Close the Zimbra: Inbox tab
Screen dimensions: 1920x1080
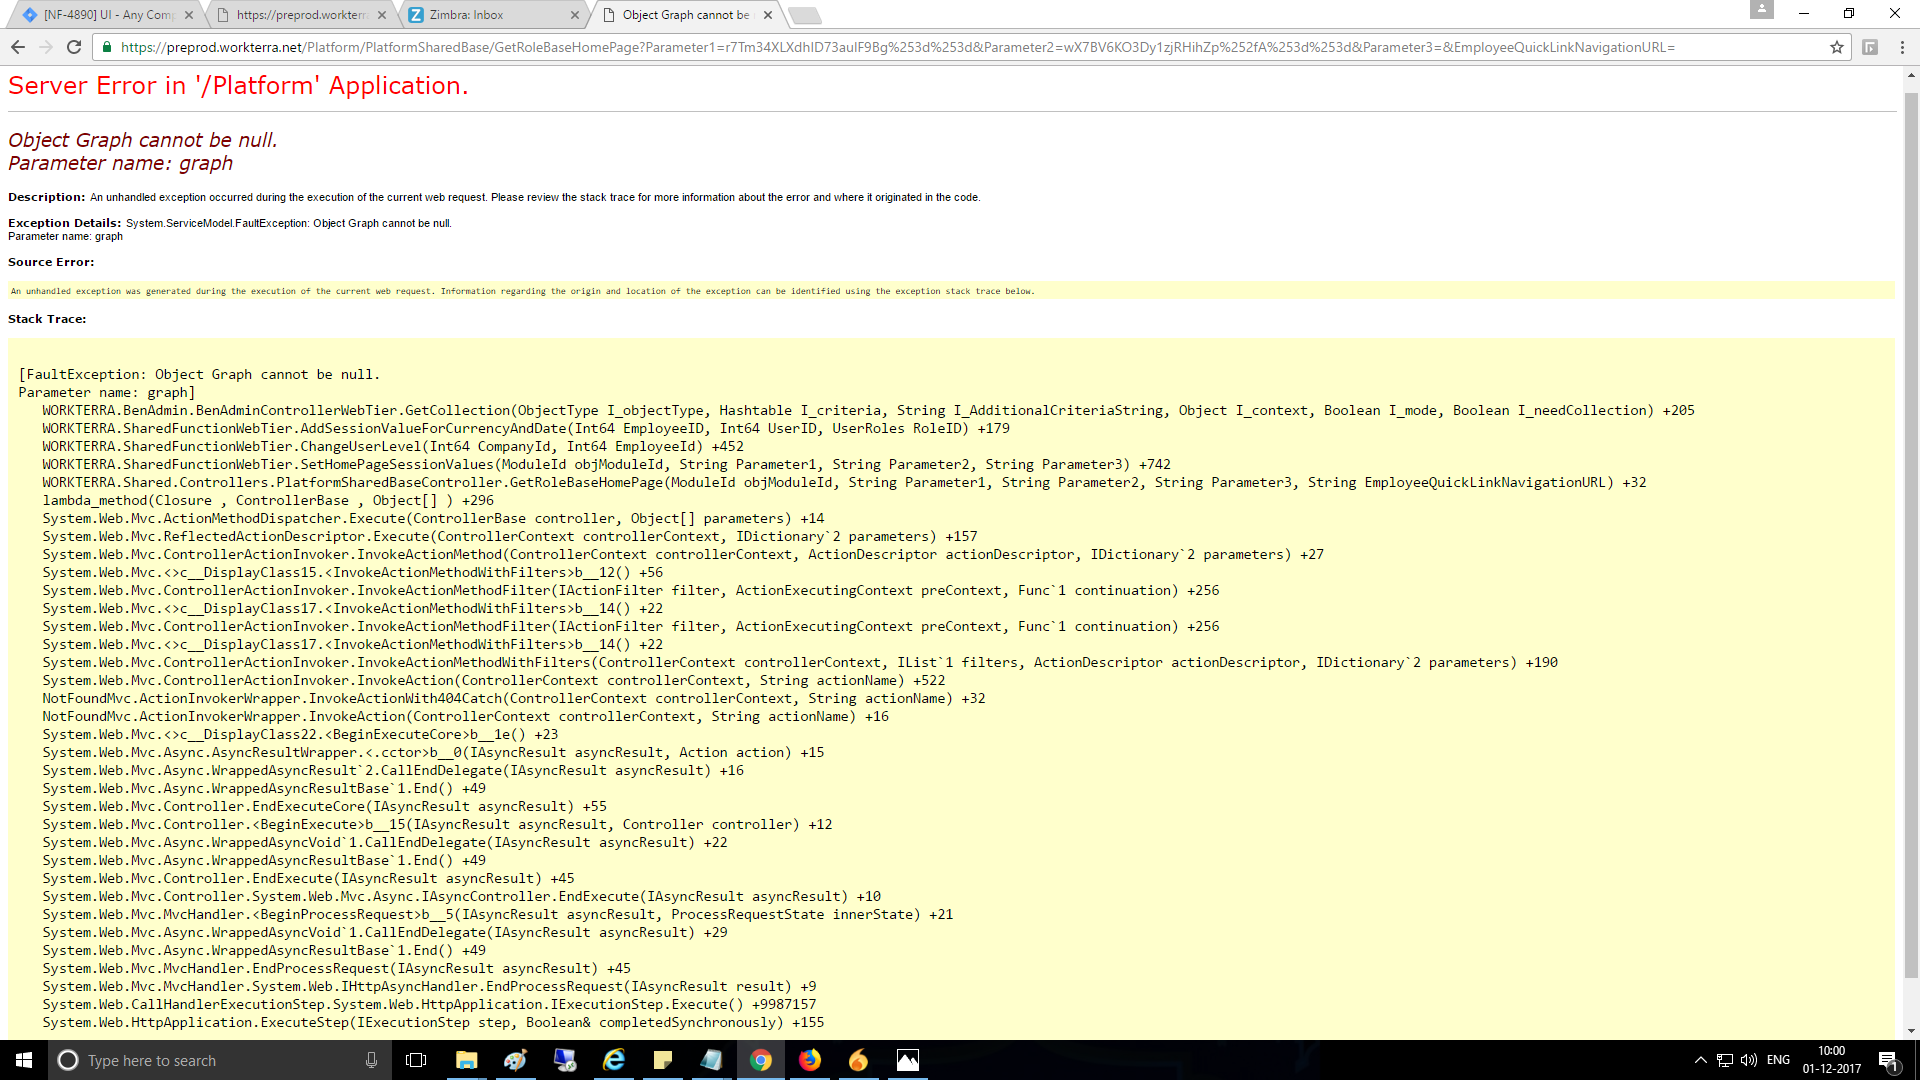(x=575, y=15)
